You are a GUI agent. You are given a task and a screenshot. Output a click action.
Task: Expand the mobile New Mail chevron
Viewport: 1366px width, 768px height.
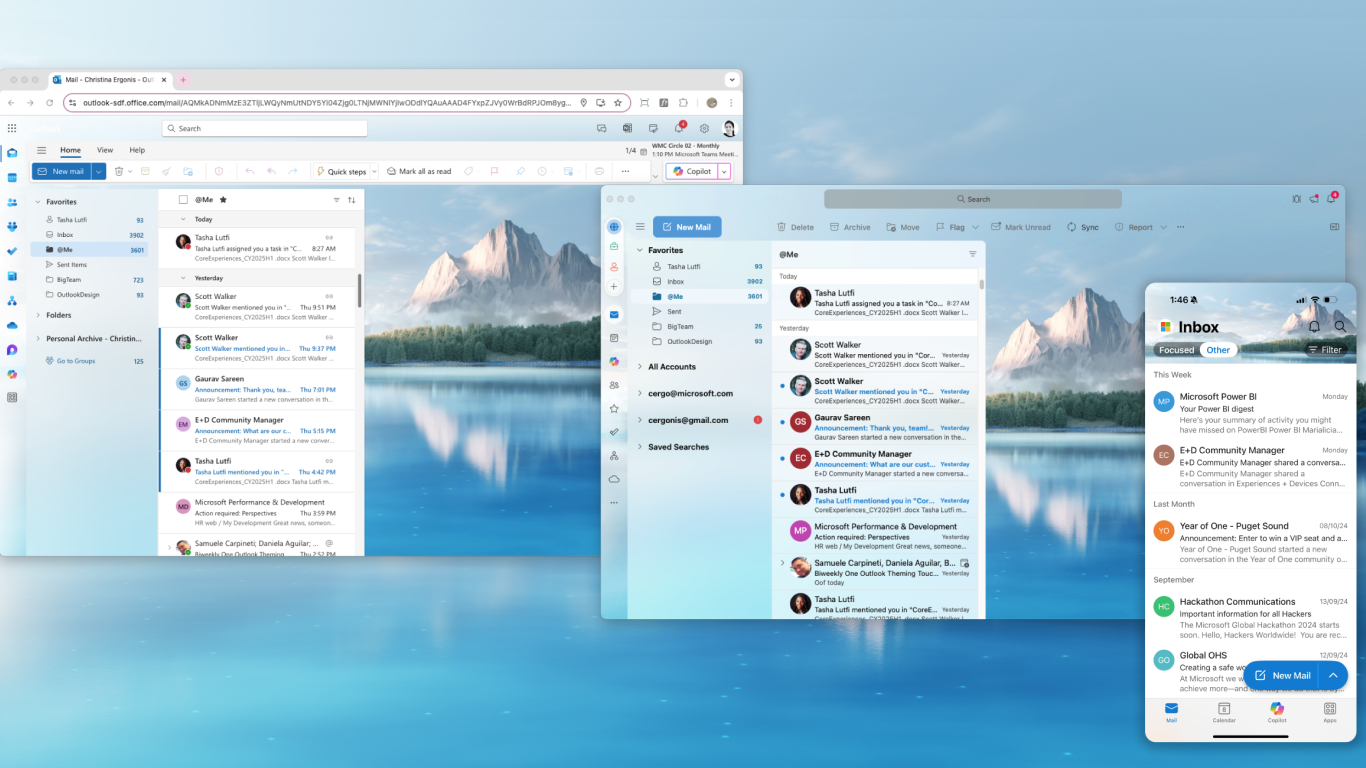1333,675
